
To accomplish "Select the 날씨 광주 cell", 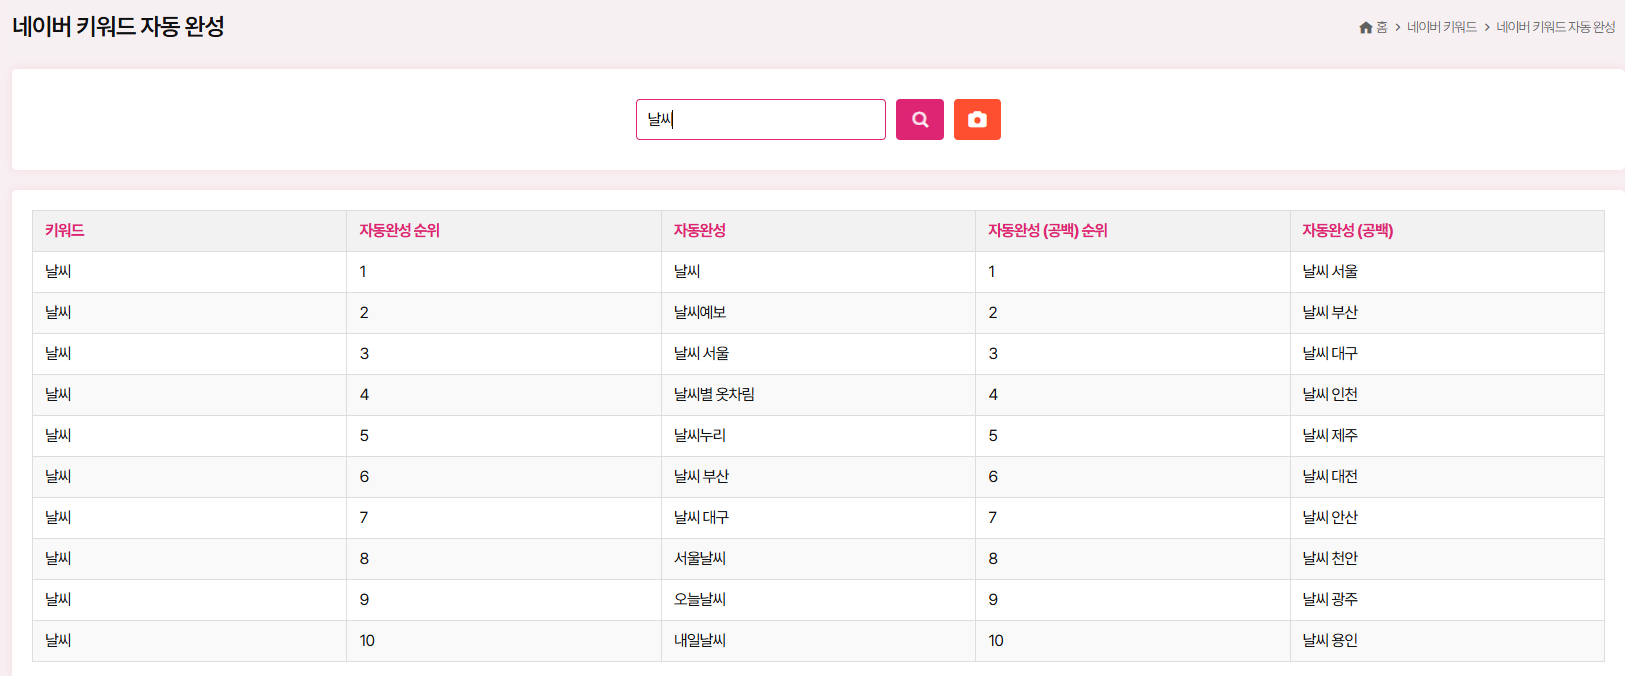I will point(1447,599).
